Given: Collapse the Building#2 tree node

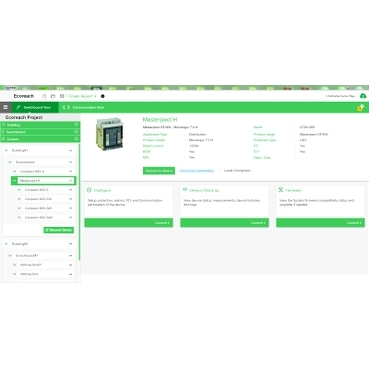Looking at the screenshot, I should (x=6, y=244).
